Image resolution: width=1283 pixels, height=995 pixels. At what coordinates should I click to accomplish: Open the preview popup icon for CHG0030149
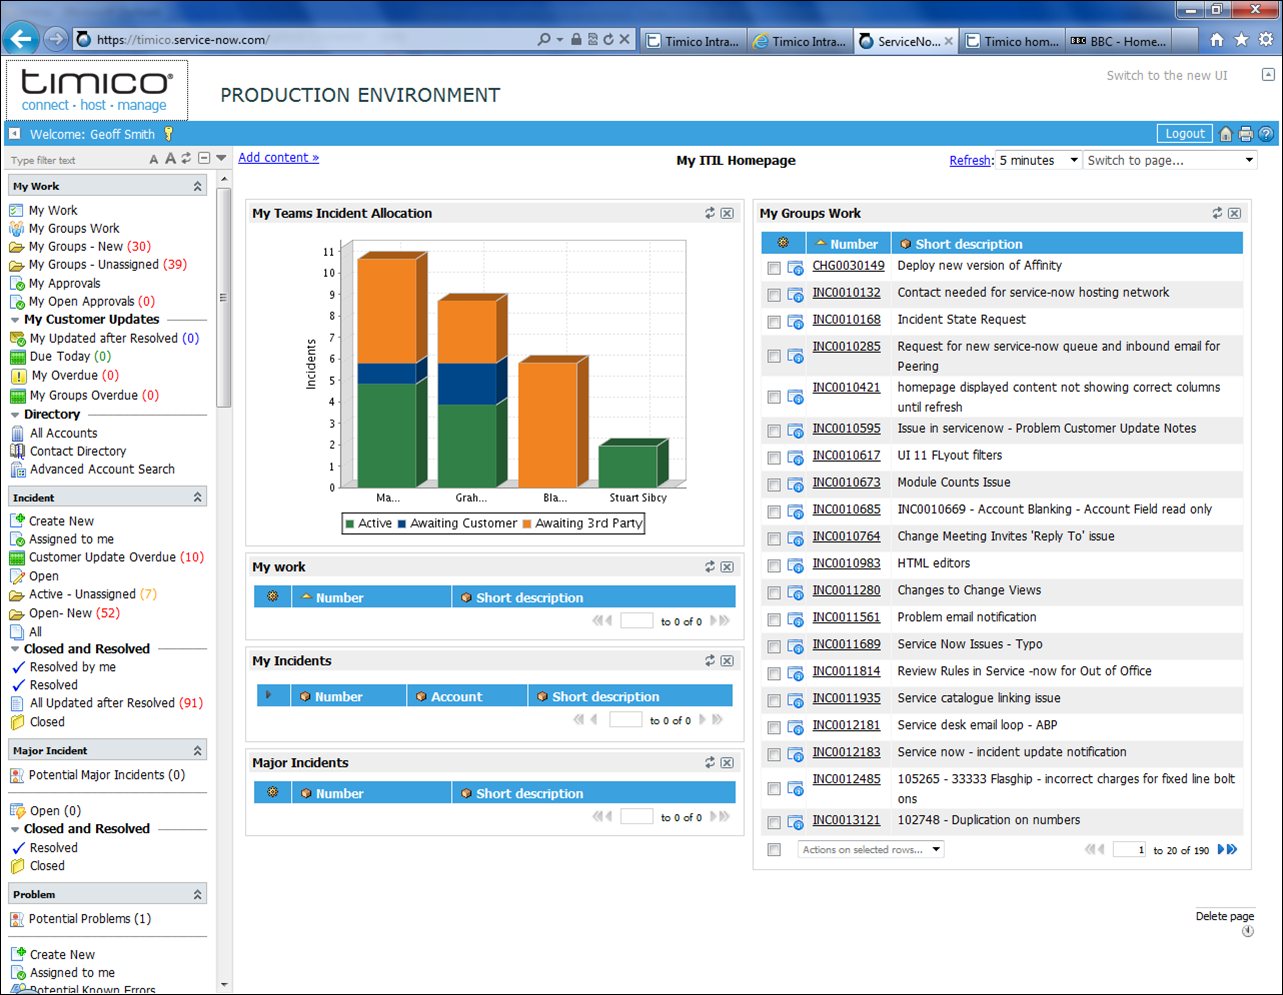pyautogui.click(x=795, y=268)
